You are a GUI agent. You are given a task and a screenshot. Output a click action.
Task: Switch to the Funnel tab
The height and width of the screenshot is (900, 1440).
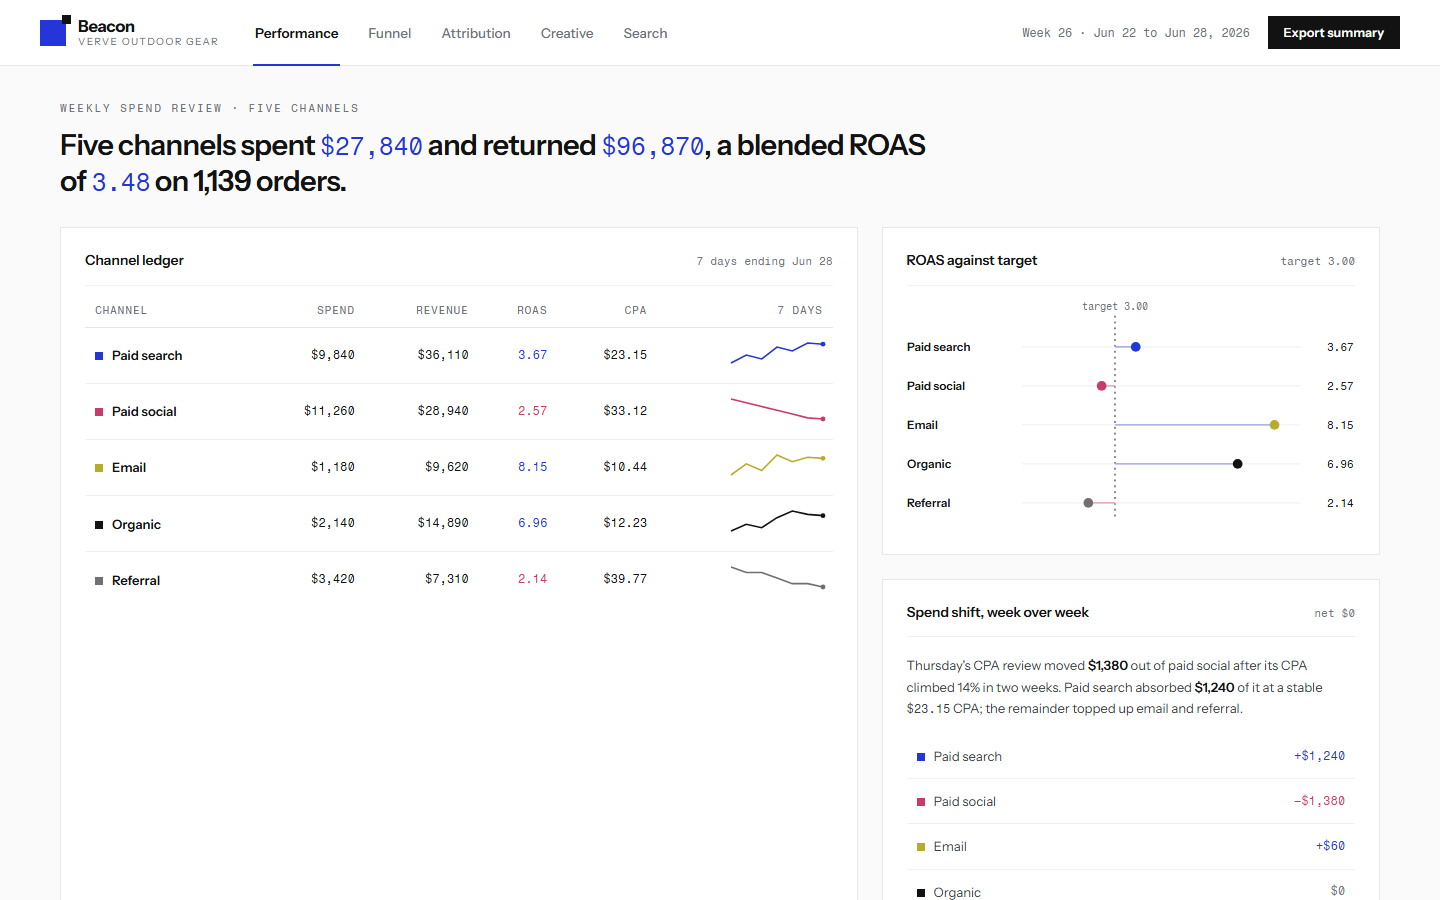pos(390,33)
